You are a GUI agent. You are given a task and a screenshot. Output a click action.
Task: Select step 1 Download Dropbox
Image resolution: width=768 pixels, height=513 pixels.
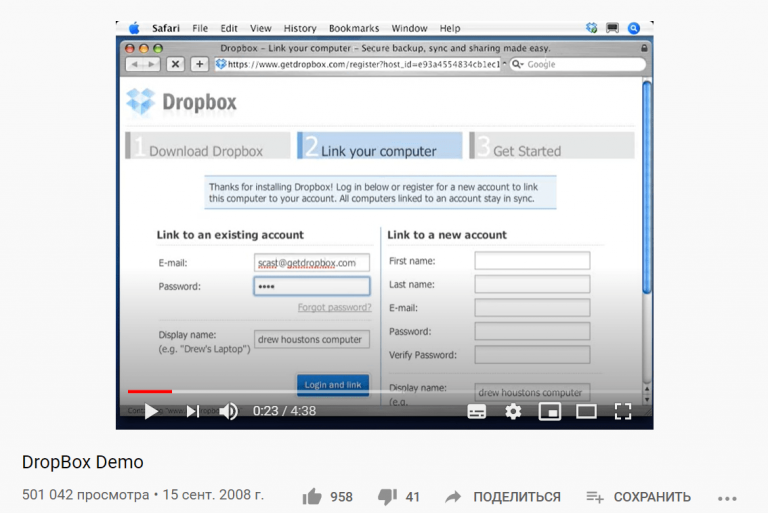coord(208,146)
